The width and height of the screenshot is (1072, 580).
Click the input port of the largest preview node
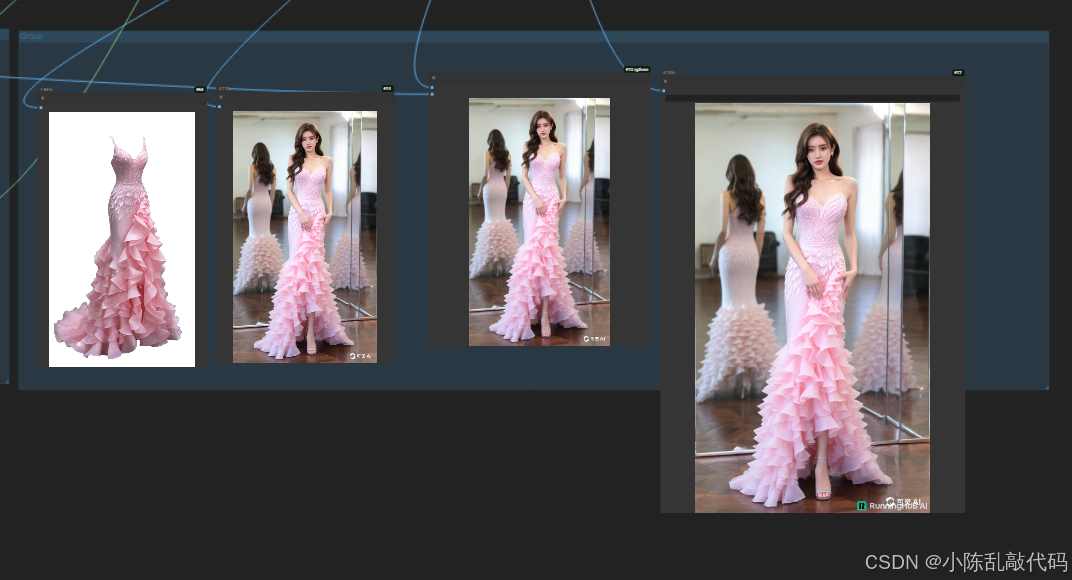[x=663, y=90]
